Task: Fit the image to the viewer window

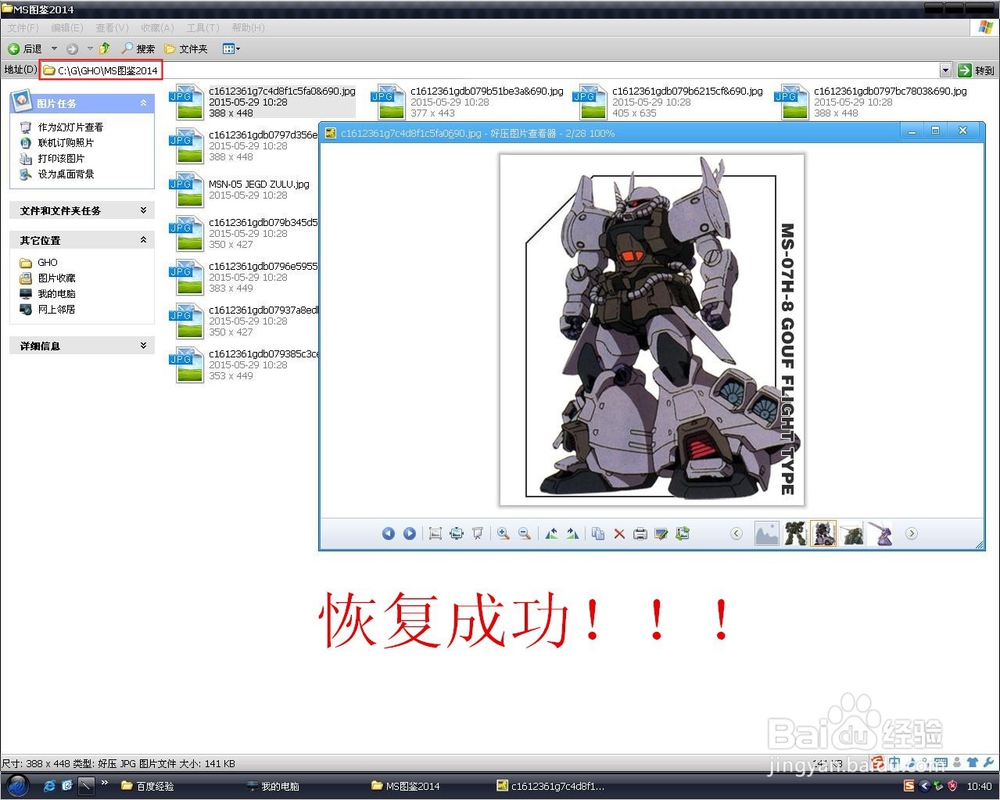Action: pyautogui.click(x=456, y=533)
